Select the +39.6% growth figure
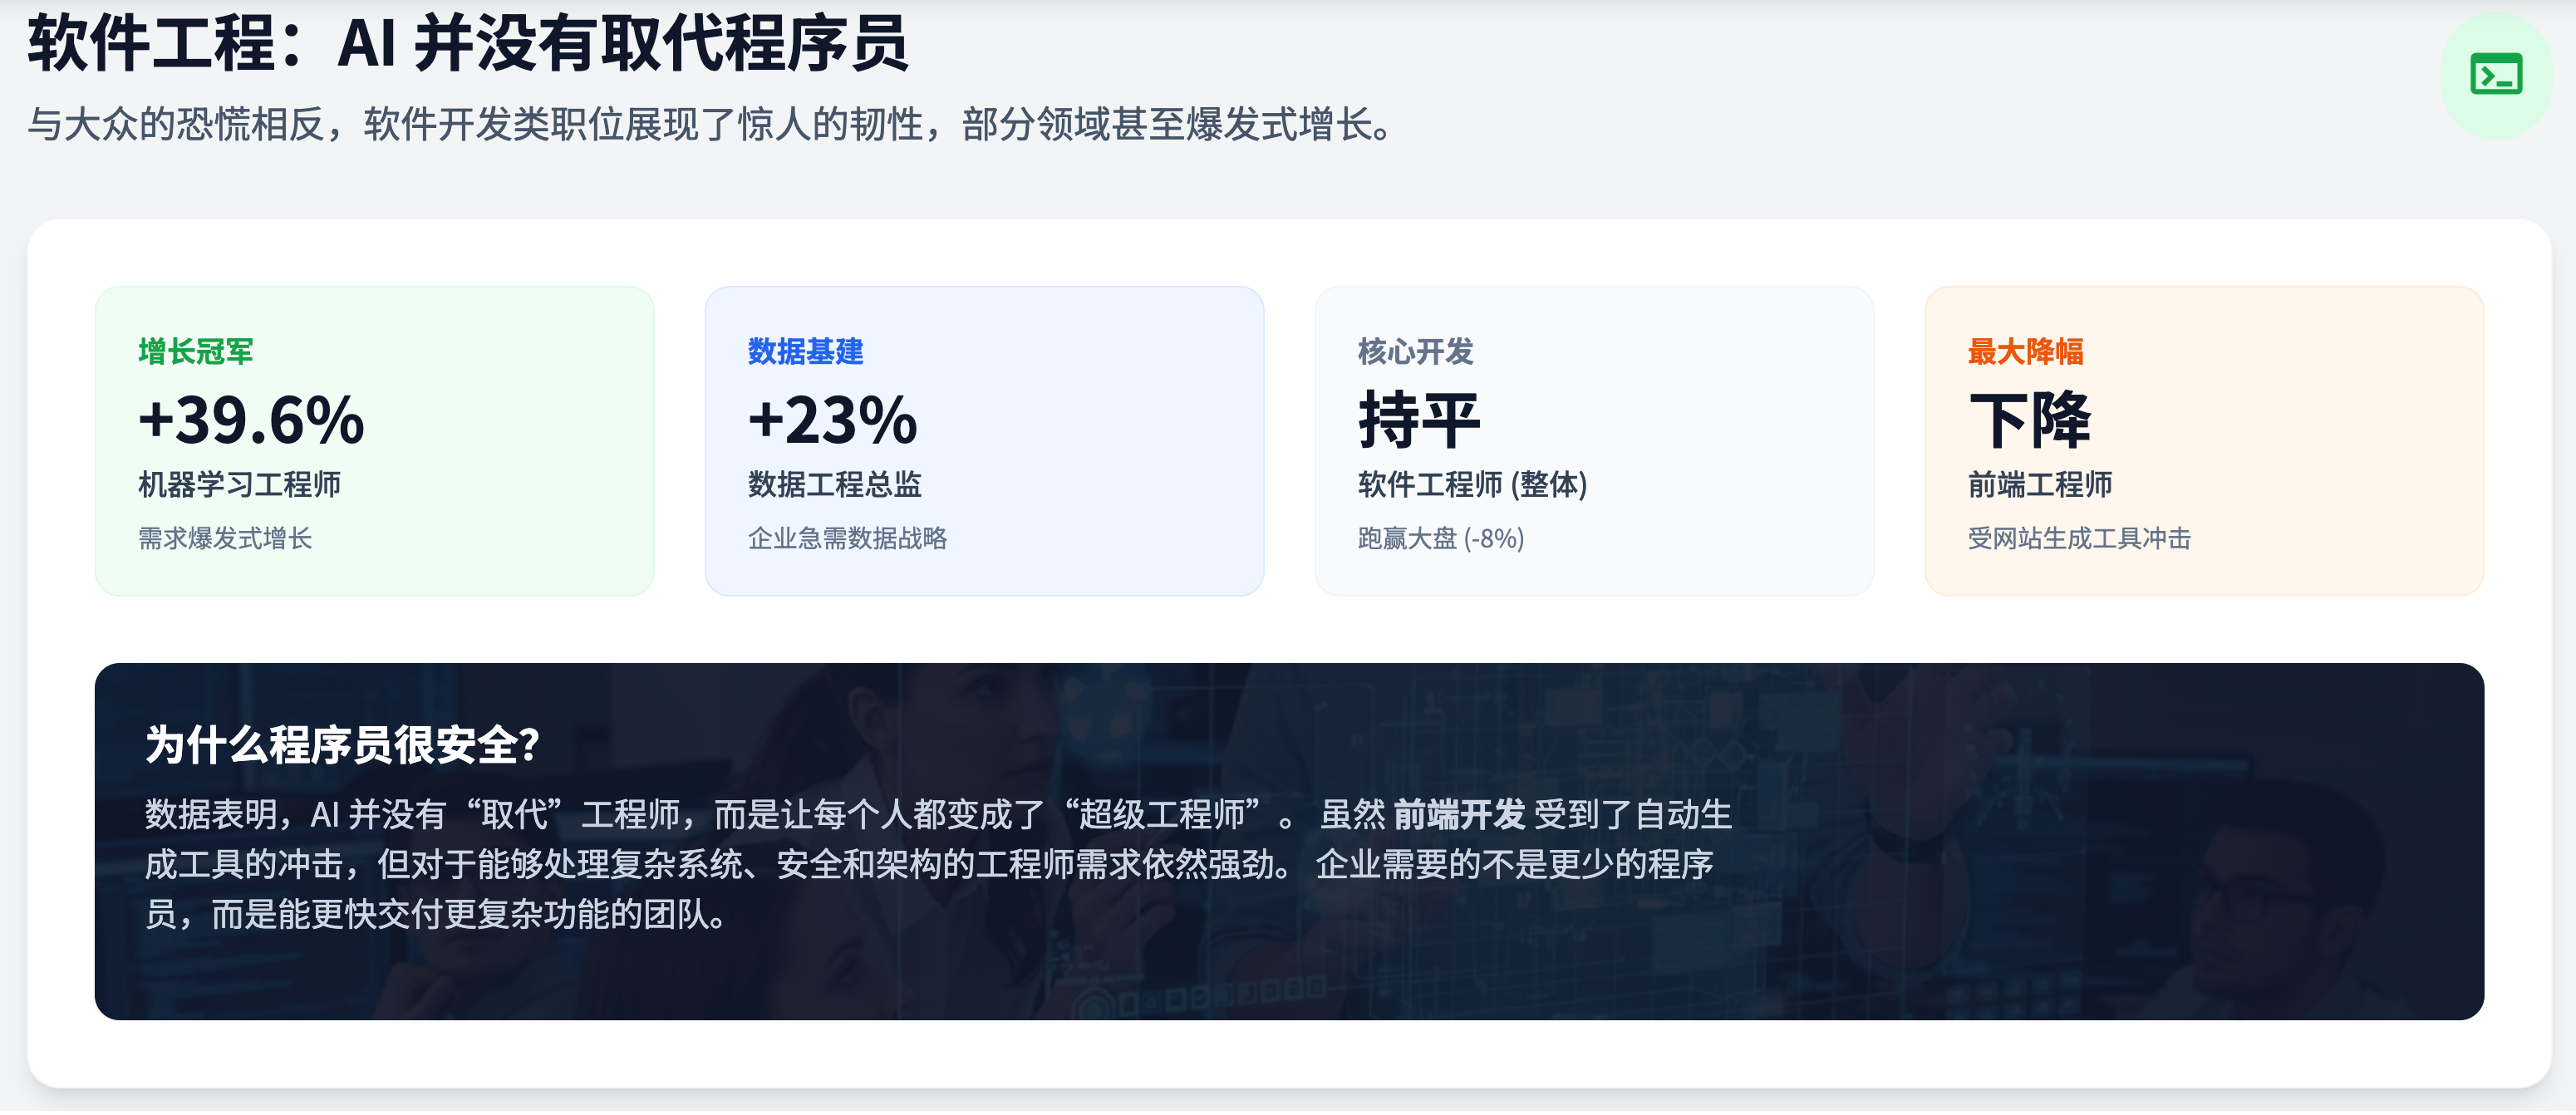This screenshot has width=2576, height=1115. click(x=251, y=420)
